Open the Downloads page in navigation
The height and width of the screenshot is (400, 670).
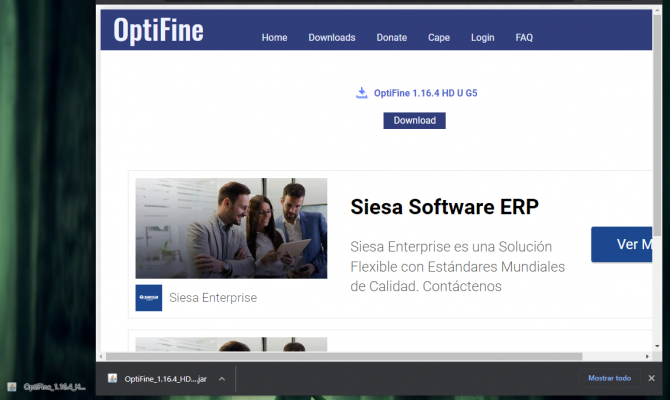coord(331,38)
